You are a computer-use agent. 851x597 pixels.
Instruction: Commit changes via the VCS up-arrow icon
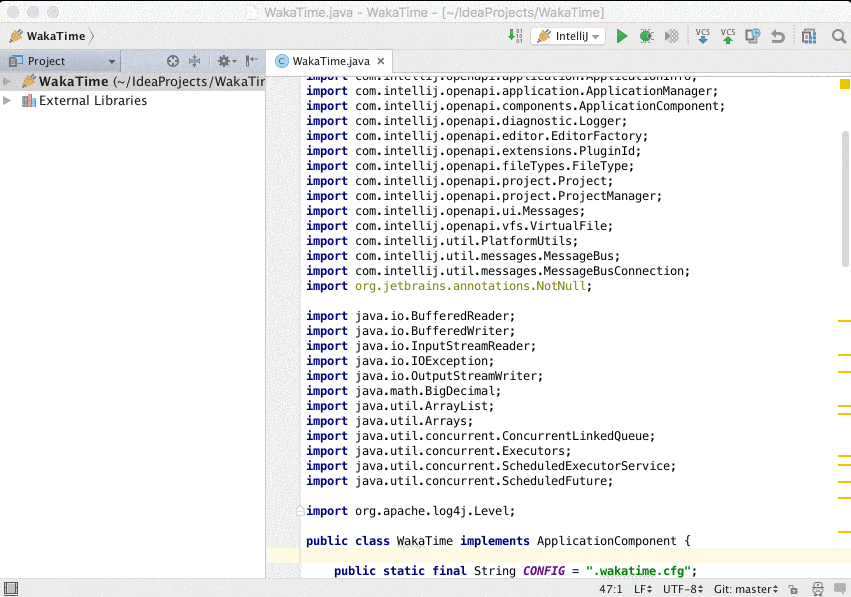tap(727, 36)
